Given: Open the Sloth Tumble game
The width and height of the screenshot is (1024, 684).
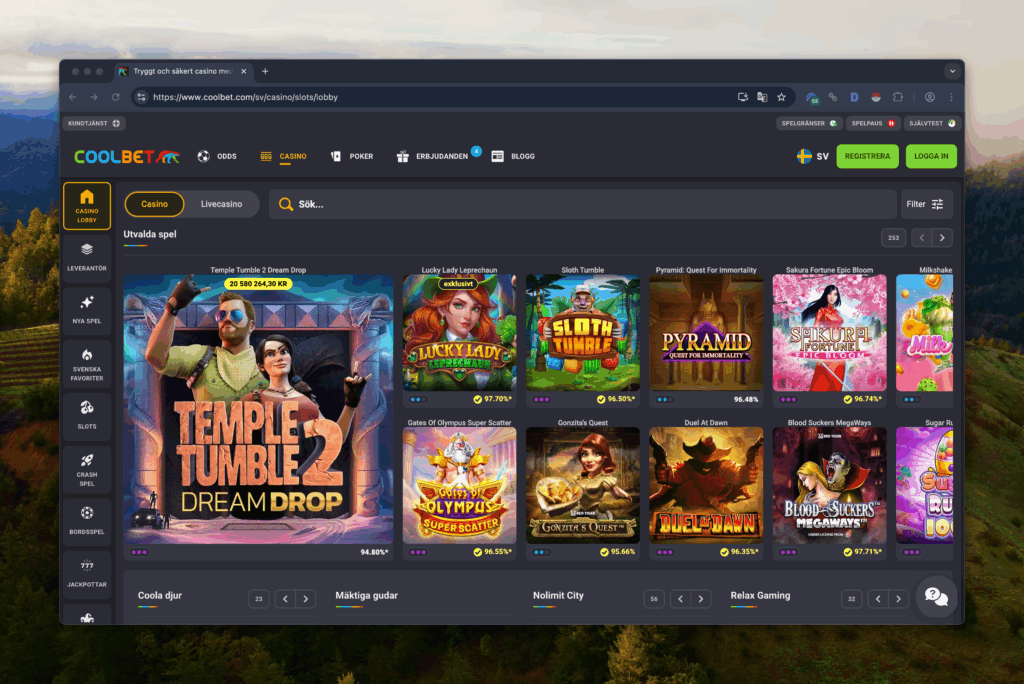Looking at the screenshot, I should (x=583, y=333).
